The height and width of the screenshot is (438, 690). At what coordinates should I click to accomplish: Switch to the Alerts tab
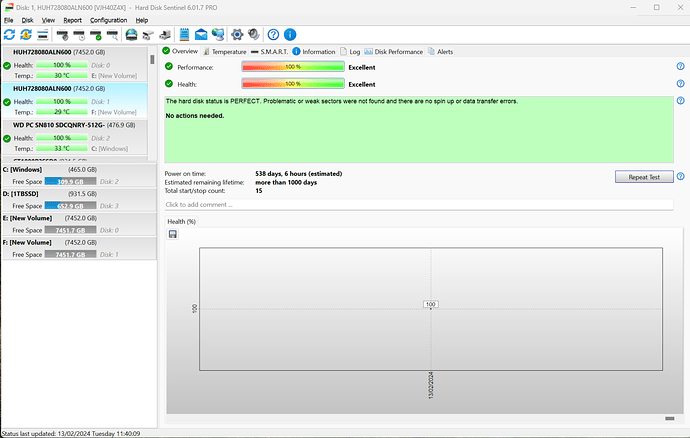point(440,52)
